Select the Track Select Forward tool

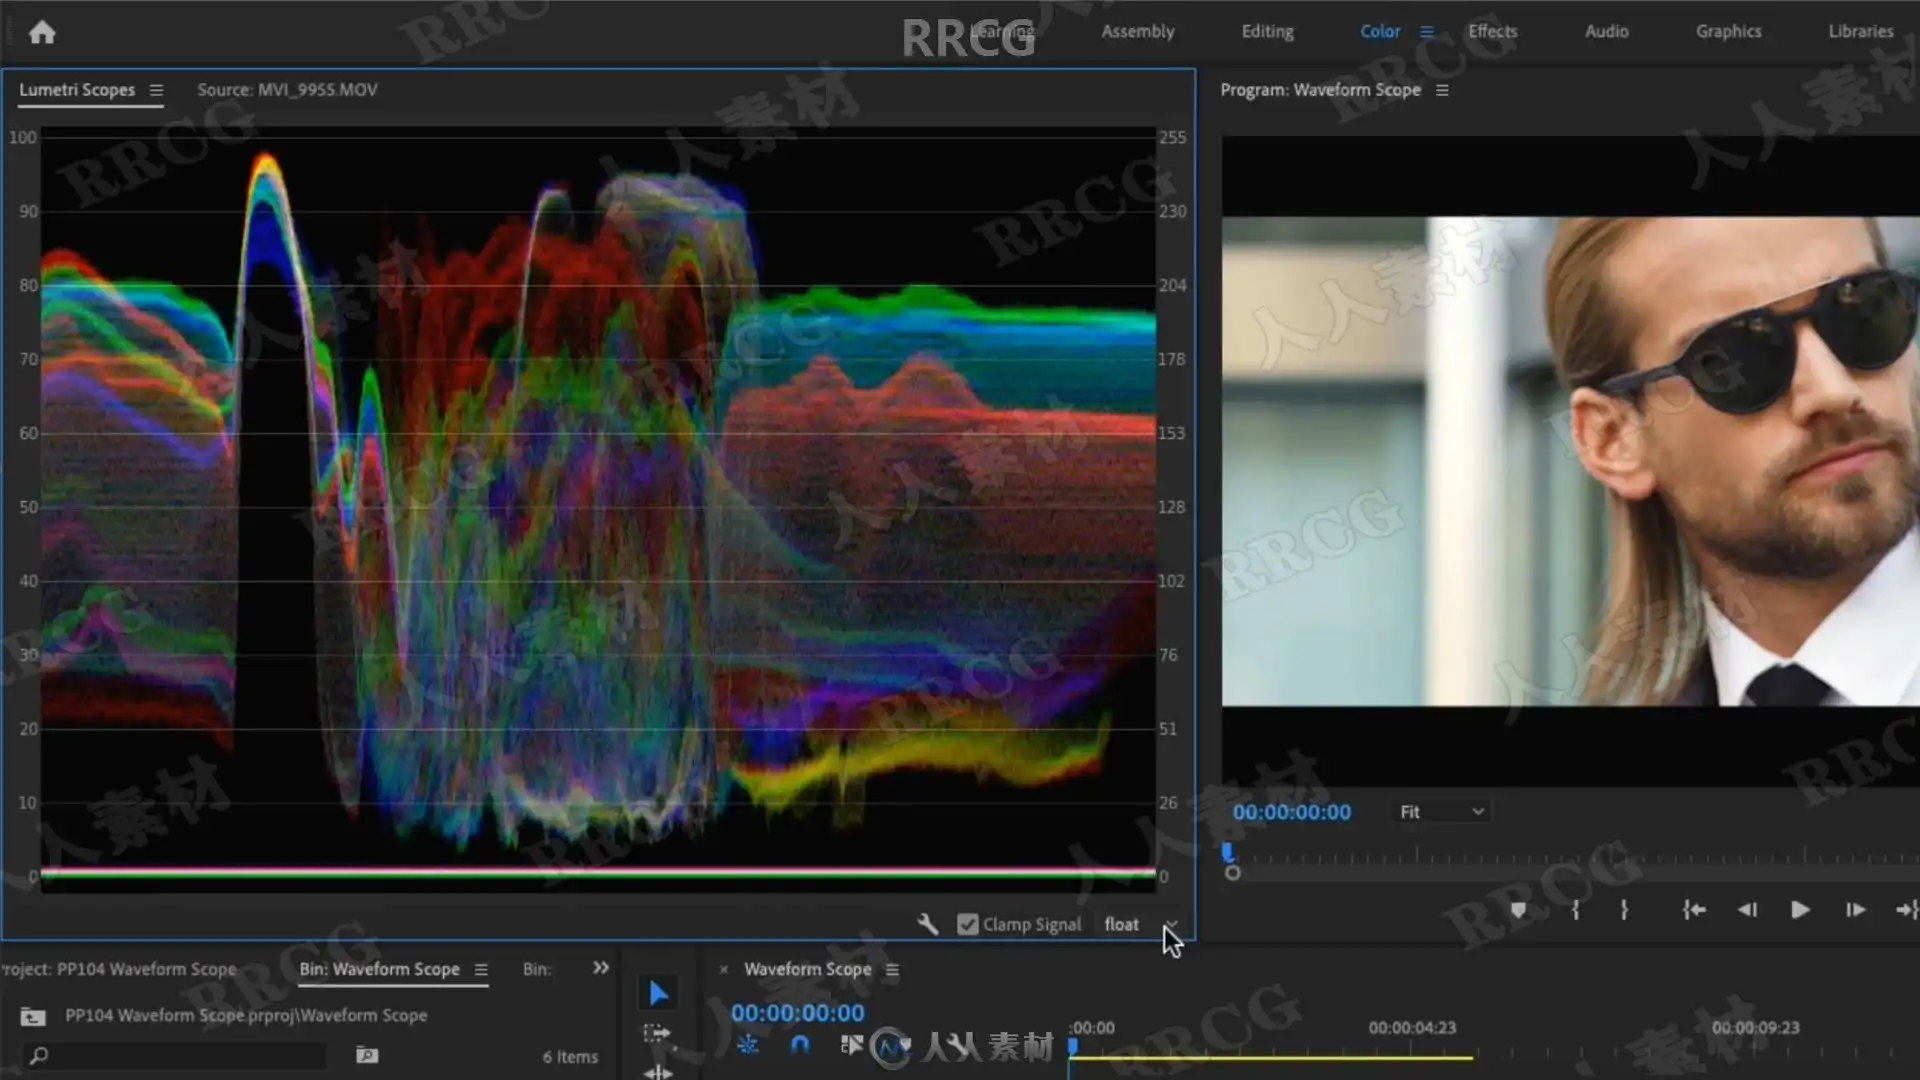coord(656,1033)
